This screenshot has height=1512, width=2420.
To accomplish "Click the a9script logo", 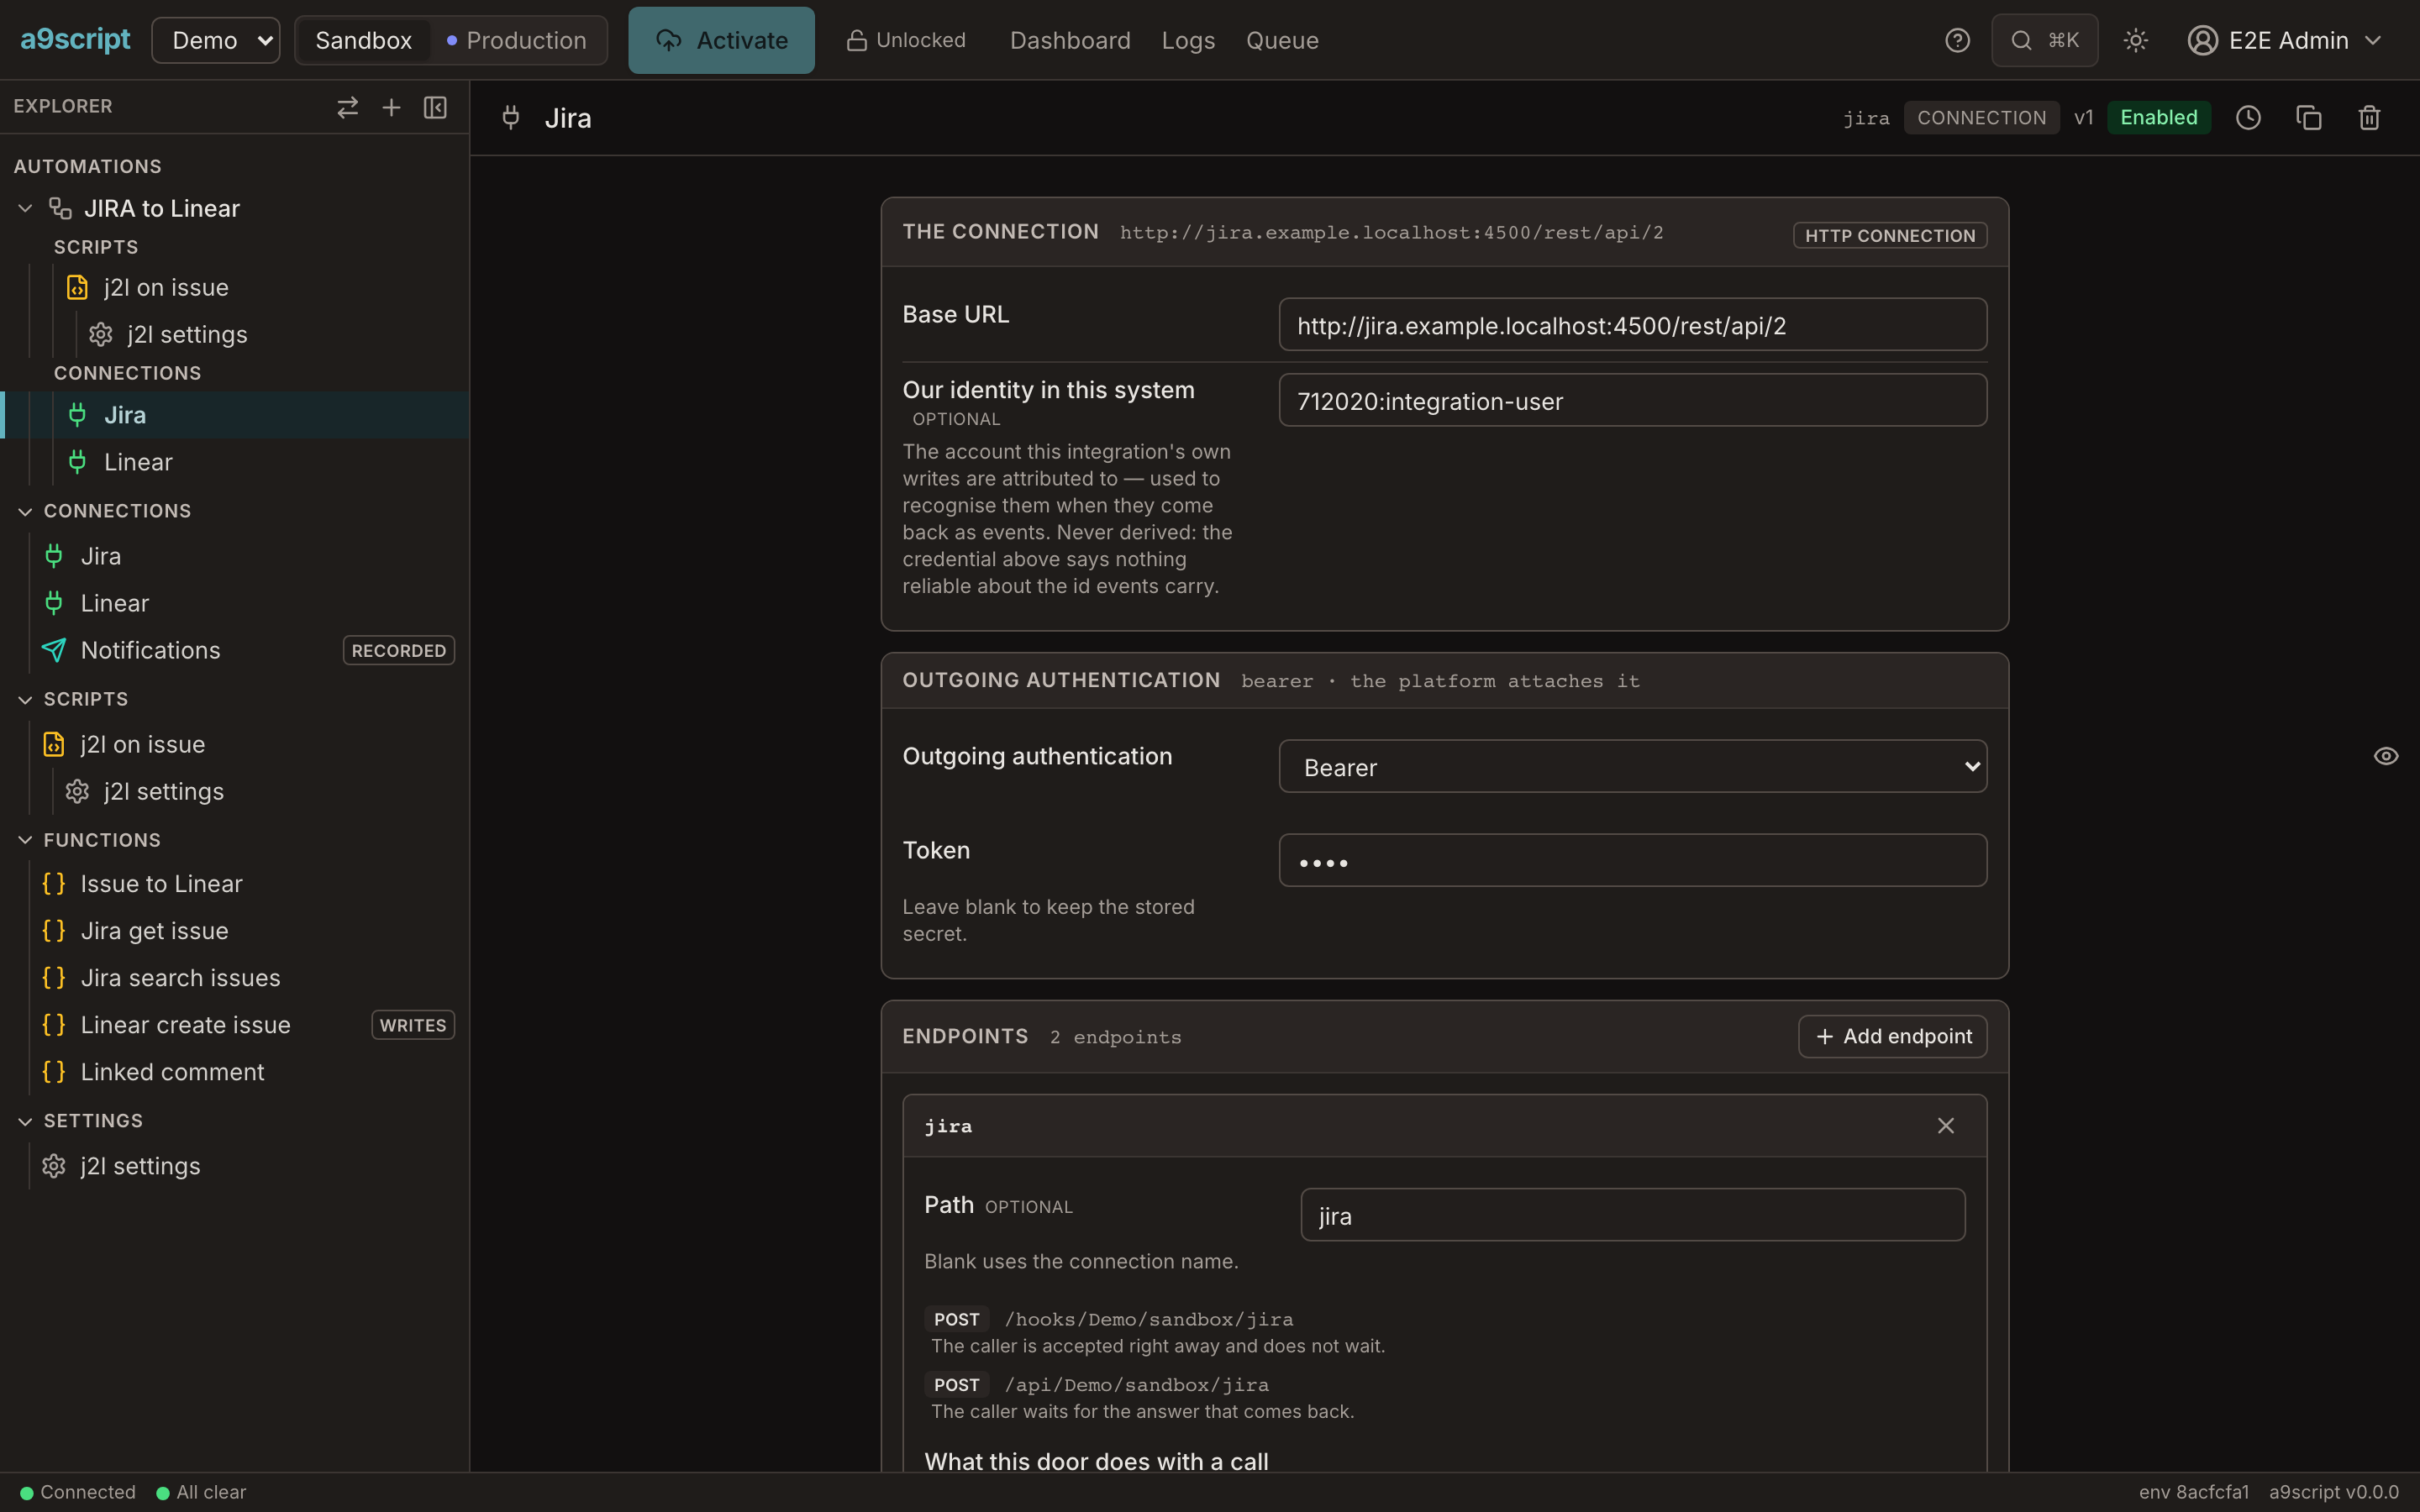I will [75, 40].
